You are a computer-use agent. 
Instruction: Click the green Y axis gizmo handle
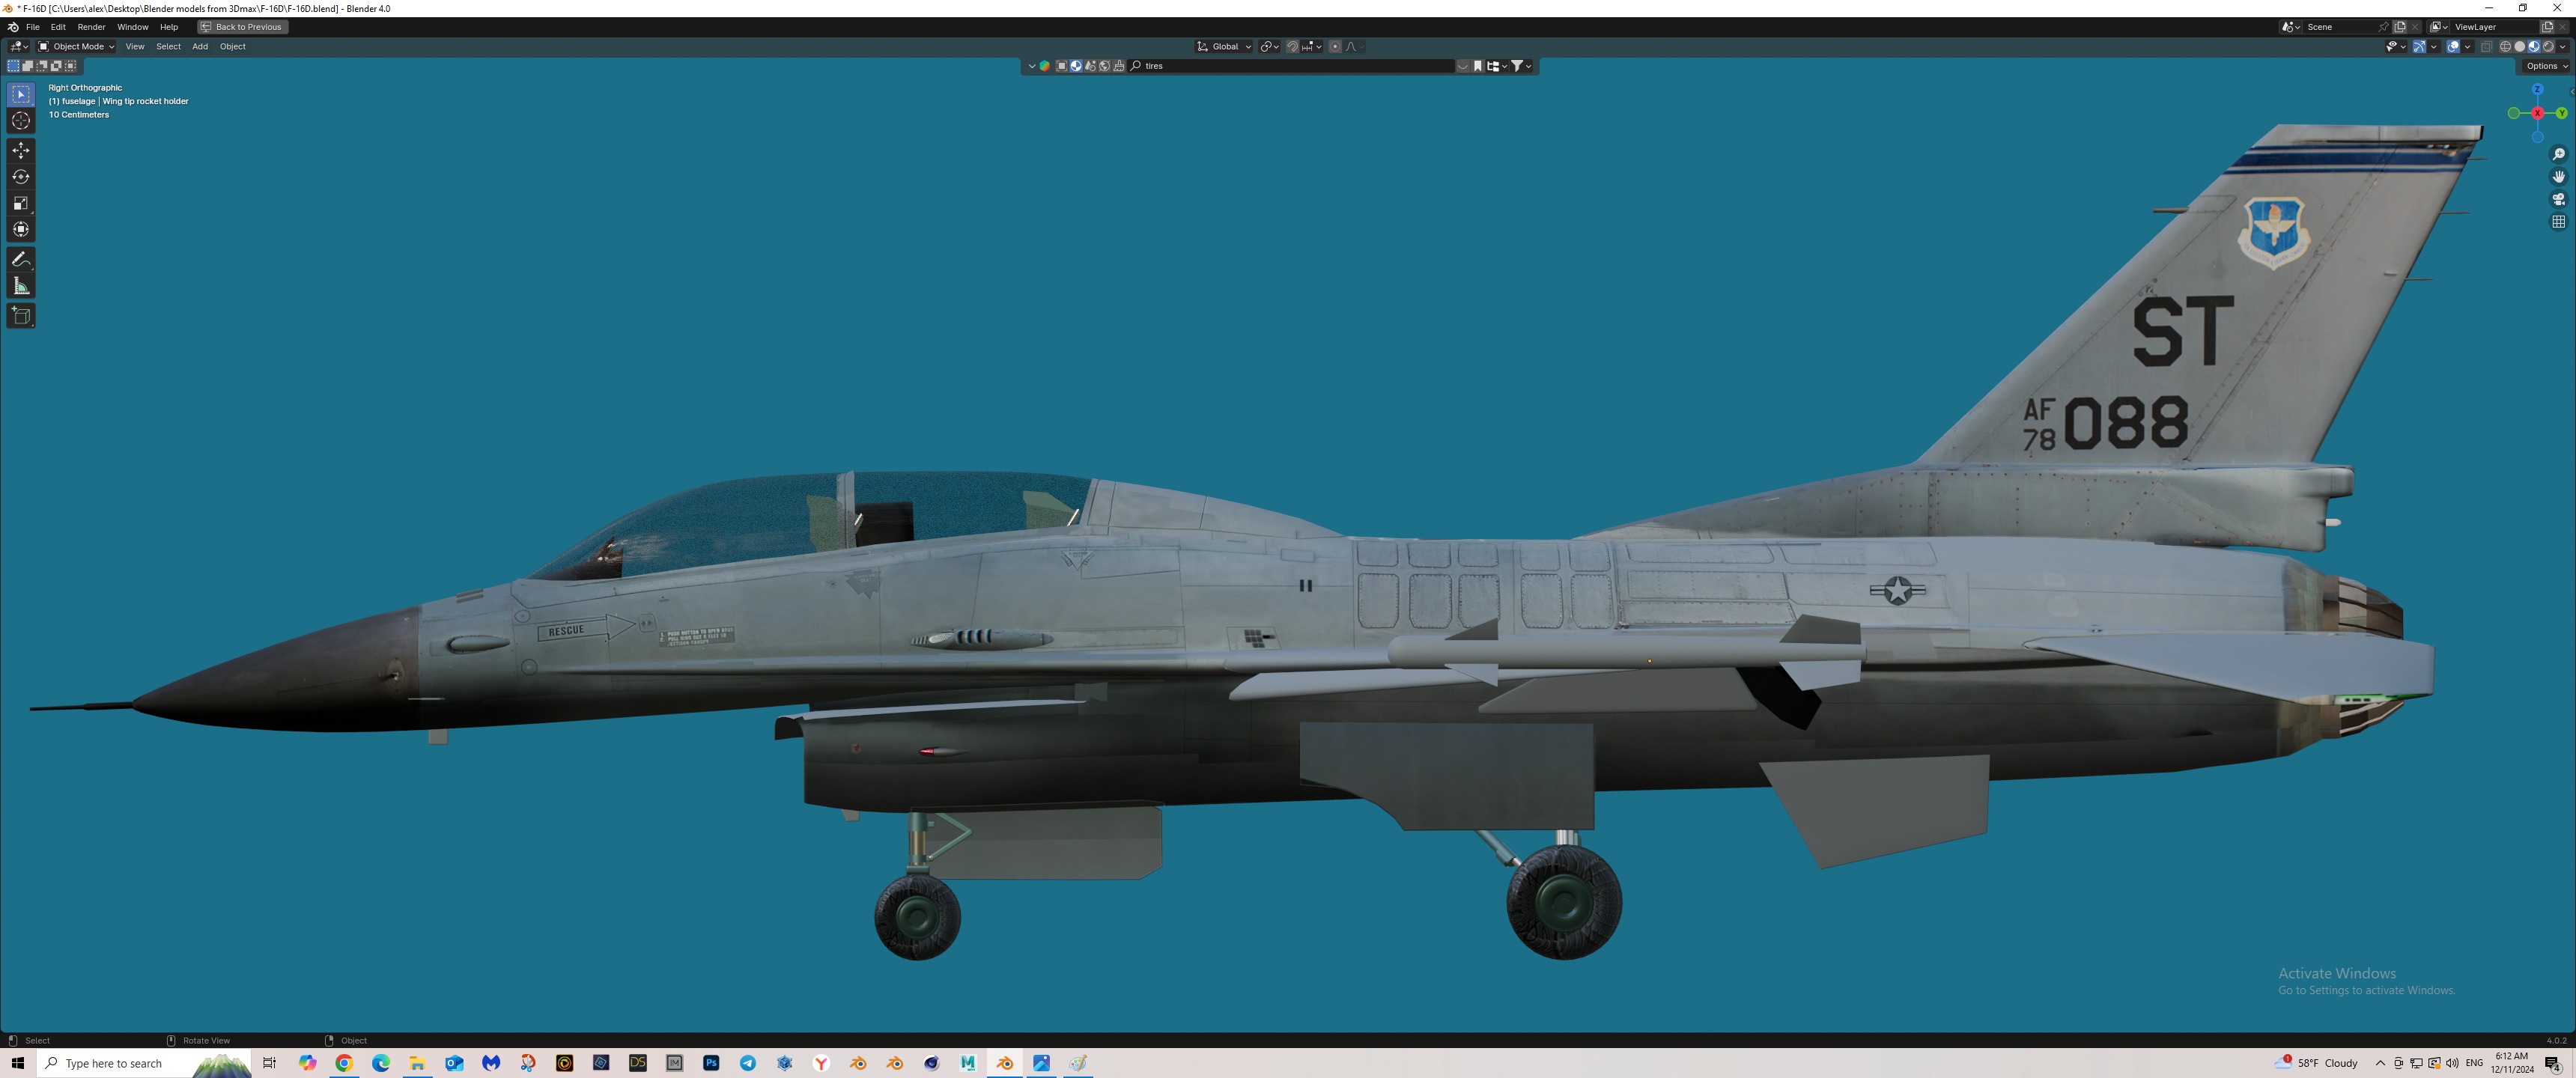click(x=2561, y=113)
